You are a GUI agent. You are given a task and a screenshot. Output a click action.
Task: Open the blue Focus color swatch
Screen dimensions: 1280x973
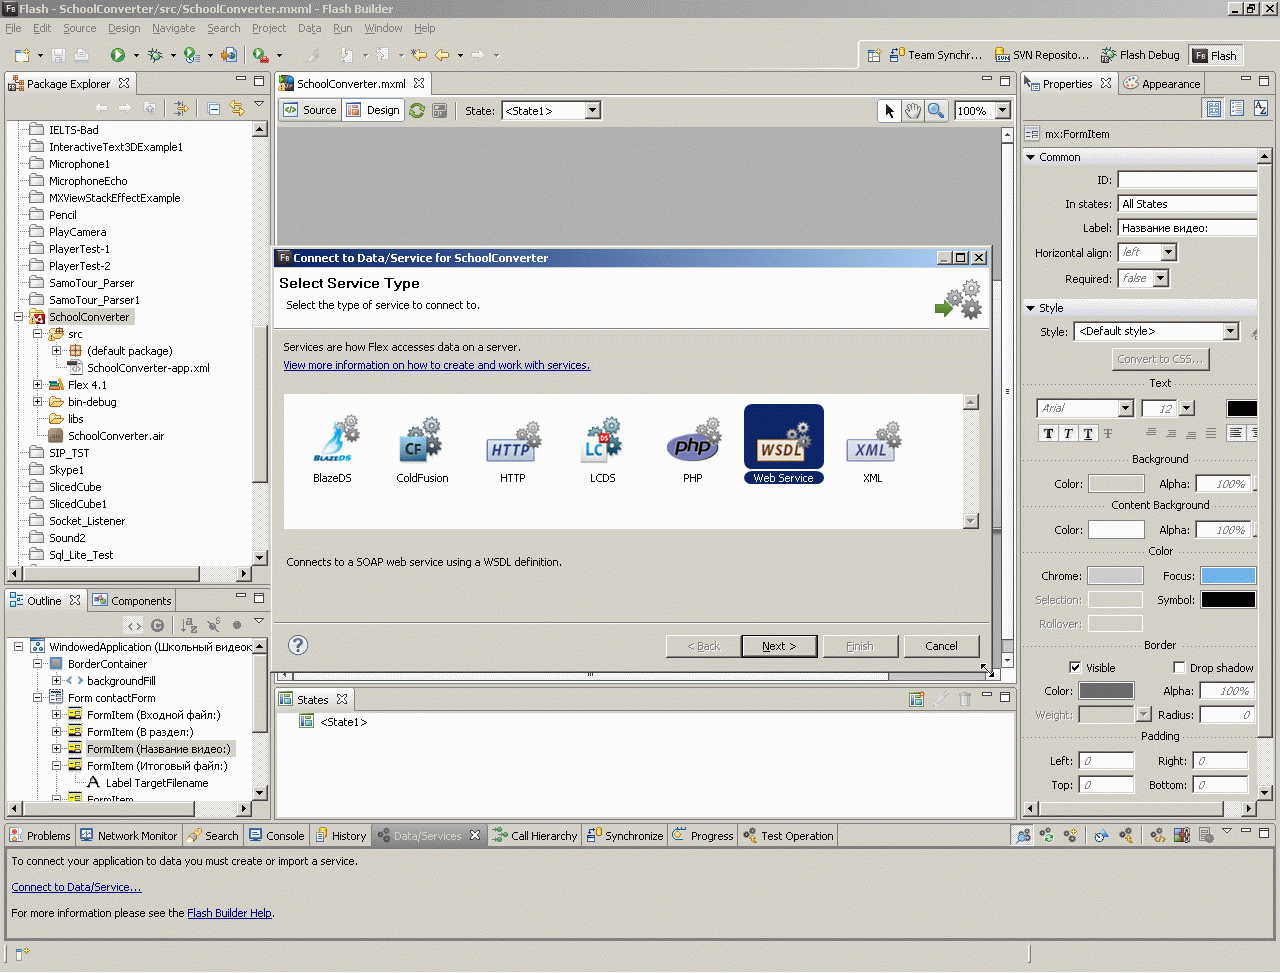1228,575
